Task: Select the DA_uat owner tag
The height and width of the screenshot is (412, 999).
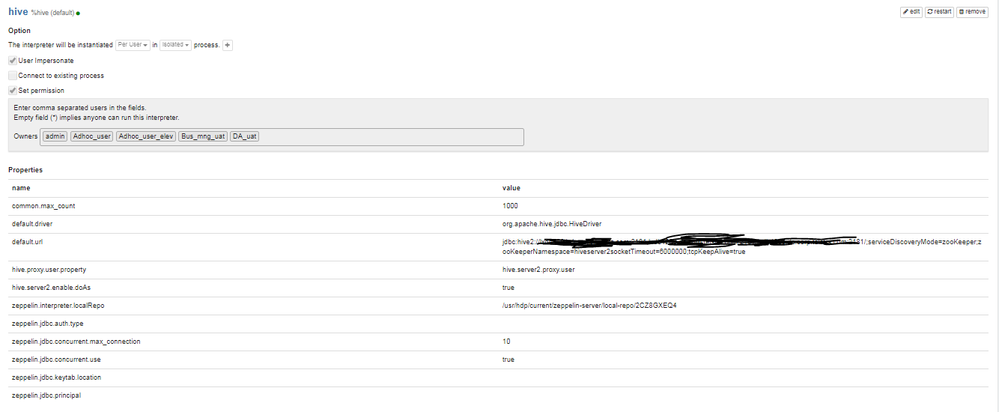Action: click(245, 136)
